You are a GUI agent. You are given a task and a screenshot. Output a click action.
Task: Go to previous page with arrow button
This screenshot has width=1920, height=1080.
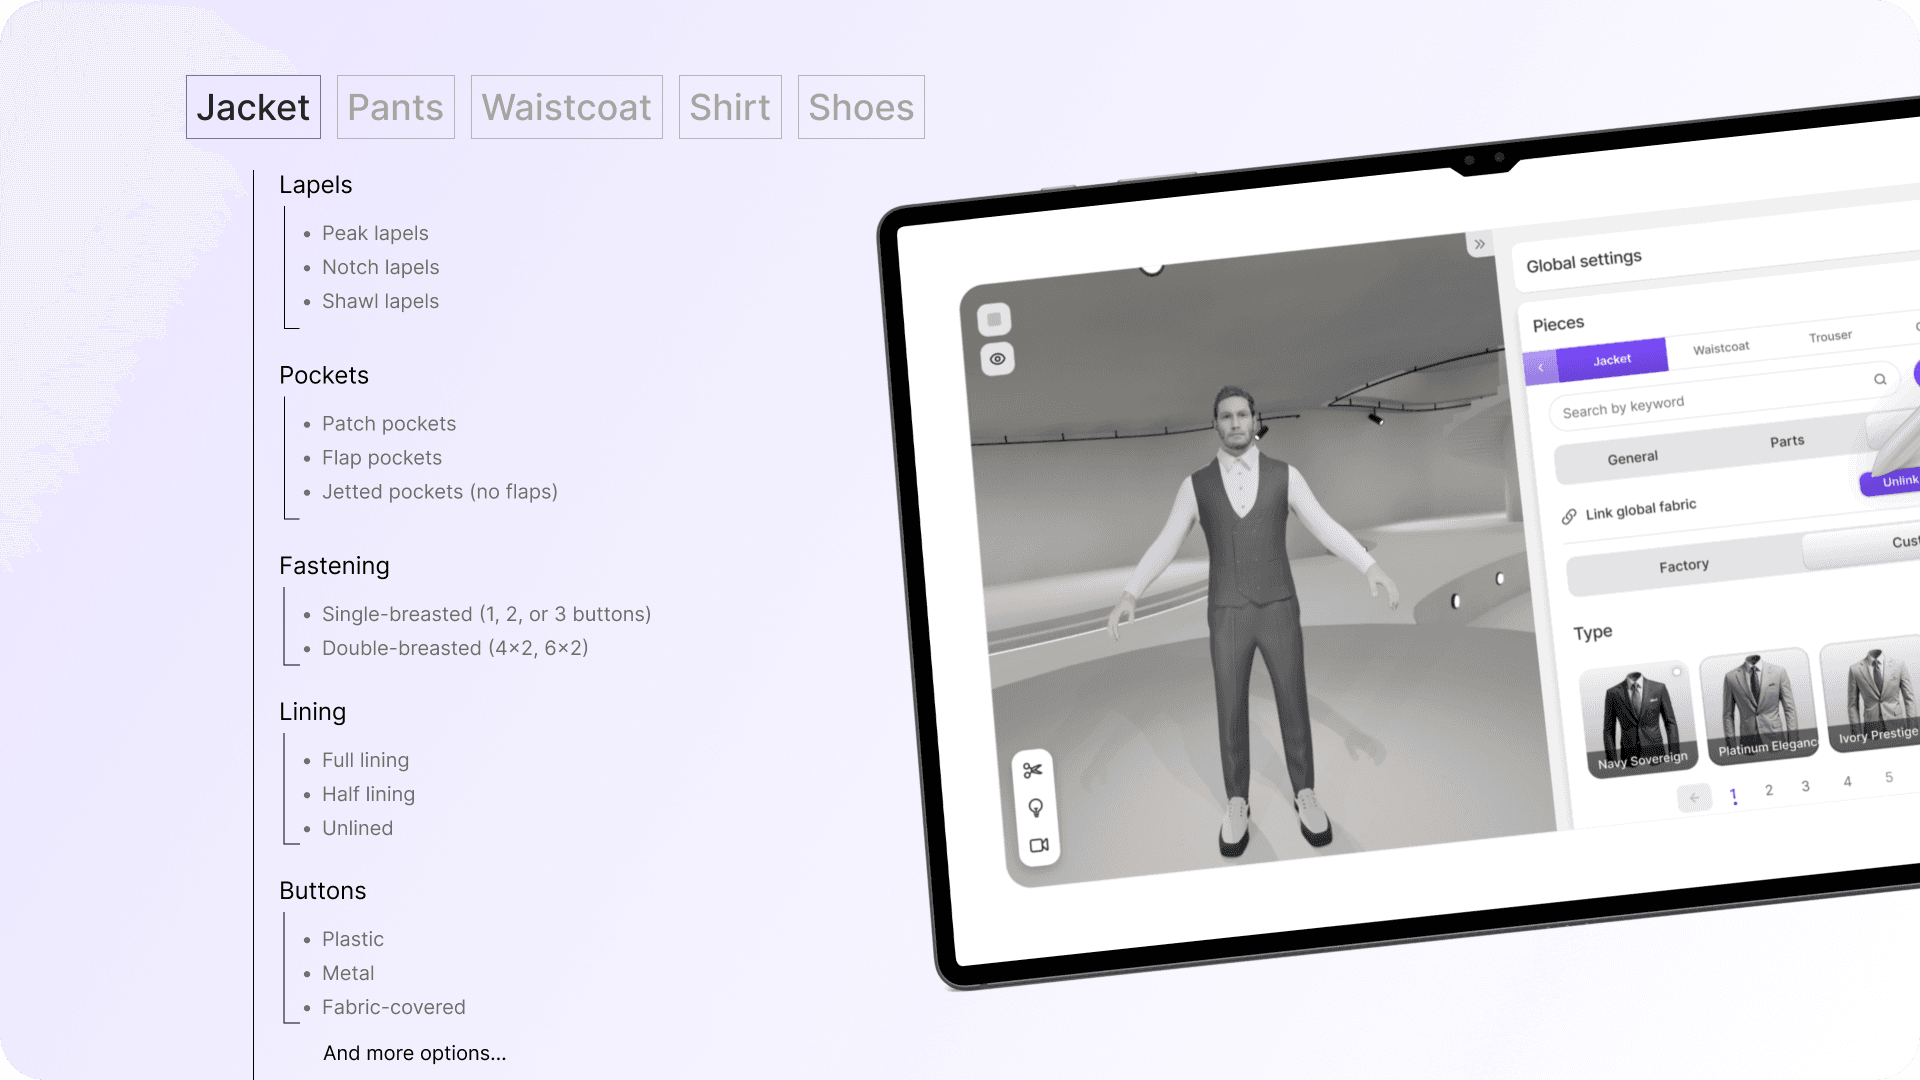click(1694, 798)
